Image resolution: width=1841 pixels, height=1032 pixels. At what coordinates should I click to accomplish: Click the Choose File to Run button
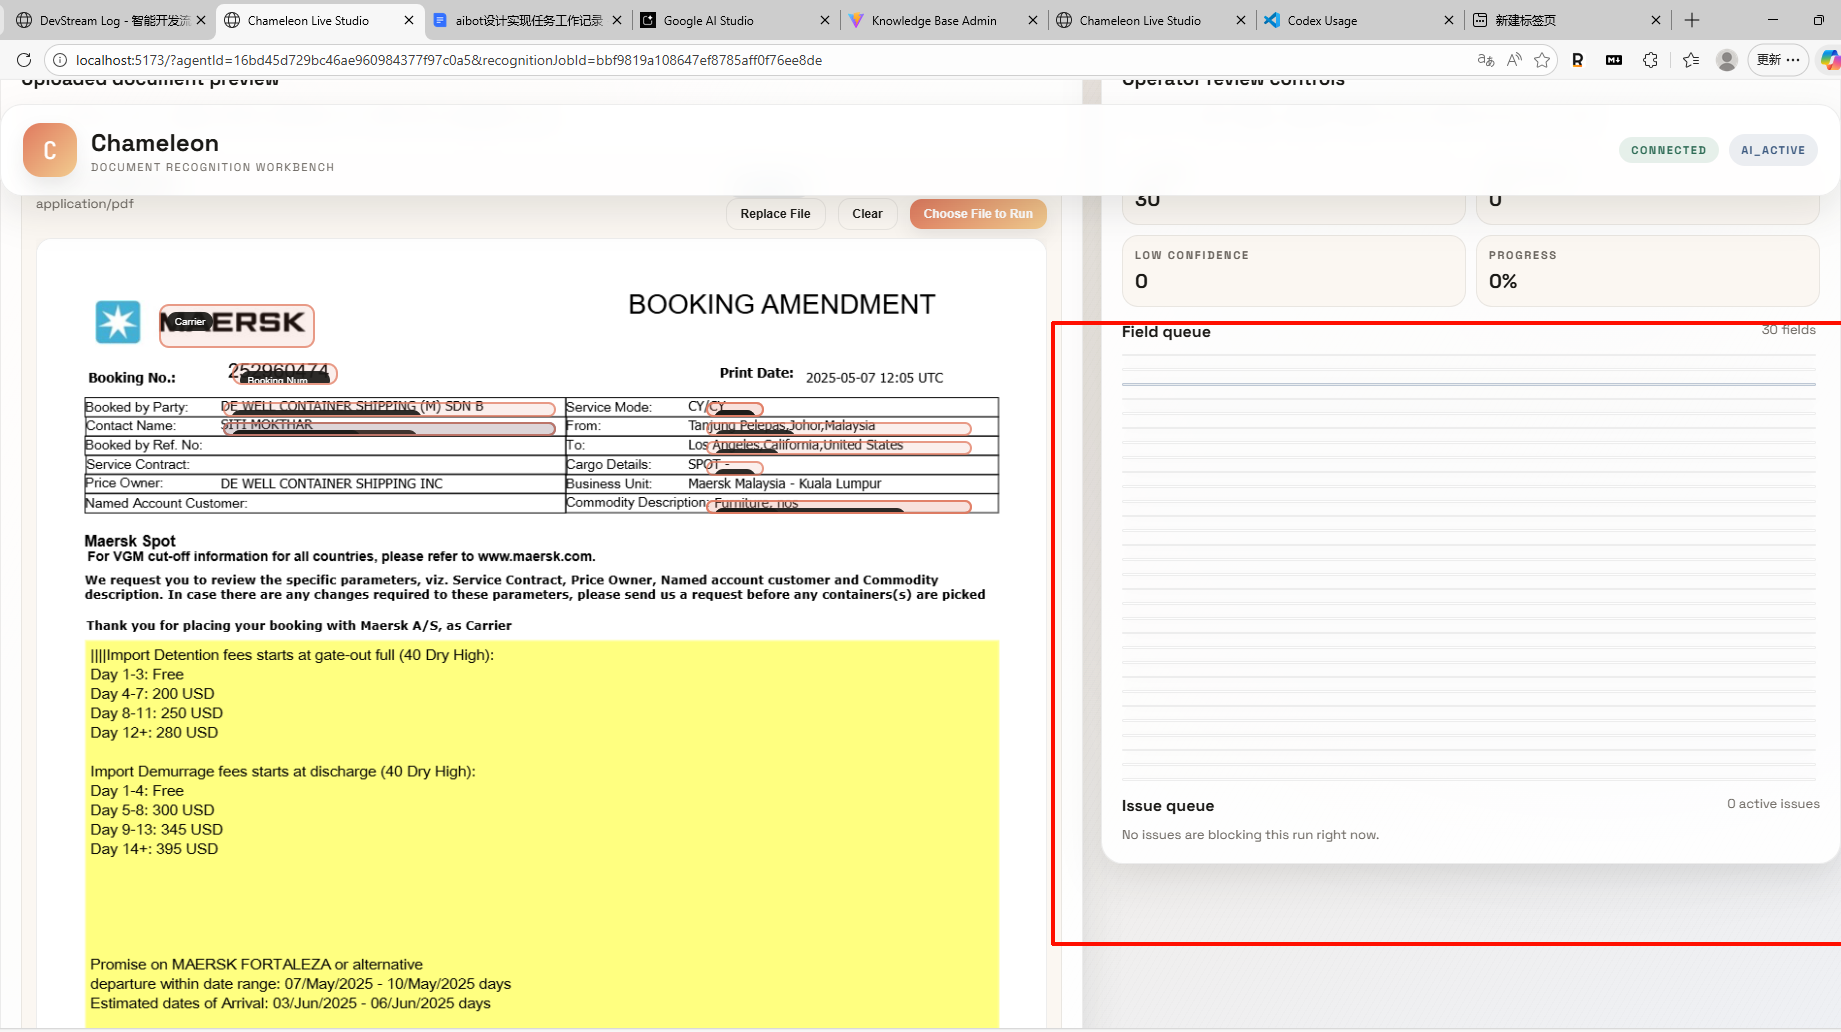click(x=978, y=214)
